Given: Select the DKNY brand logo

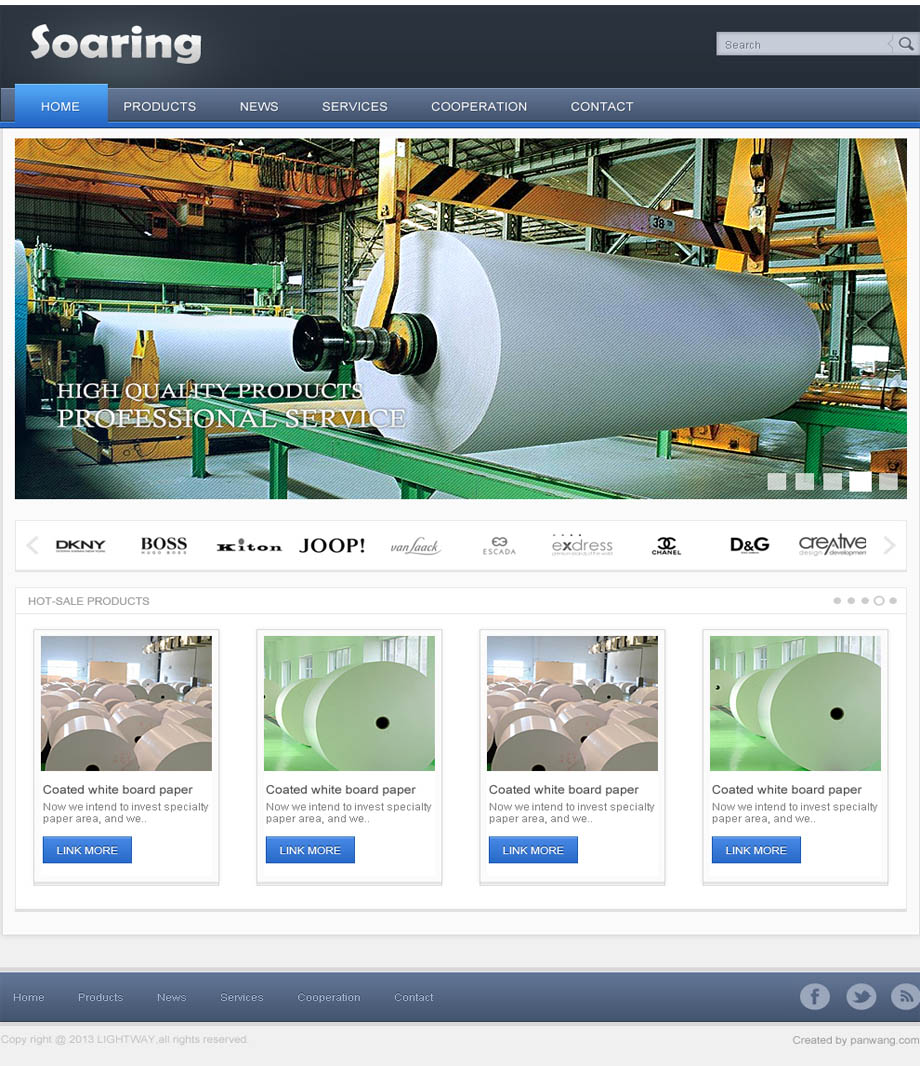Looking at the screenshot, I should click(81, 546).
